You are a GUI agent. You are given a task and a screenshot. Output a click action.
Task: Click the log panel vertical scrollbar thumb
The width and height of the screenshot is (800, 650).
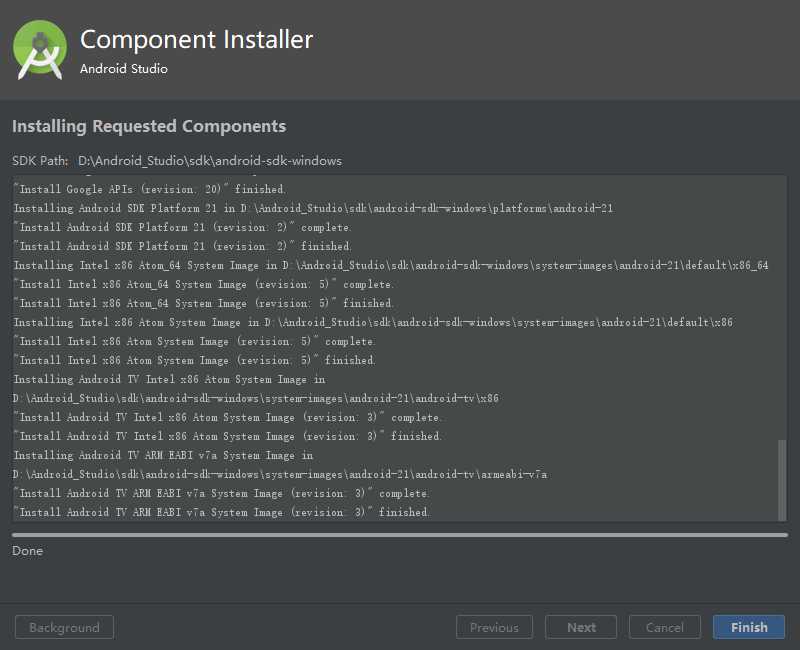tap(782, 478)
